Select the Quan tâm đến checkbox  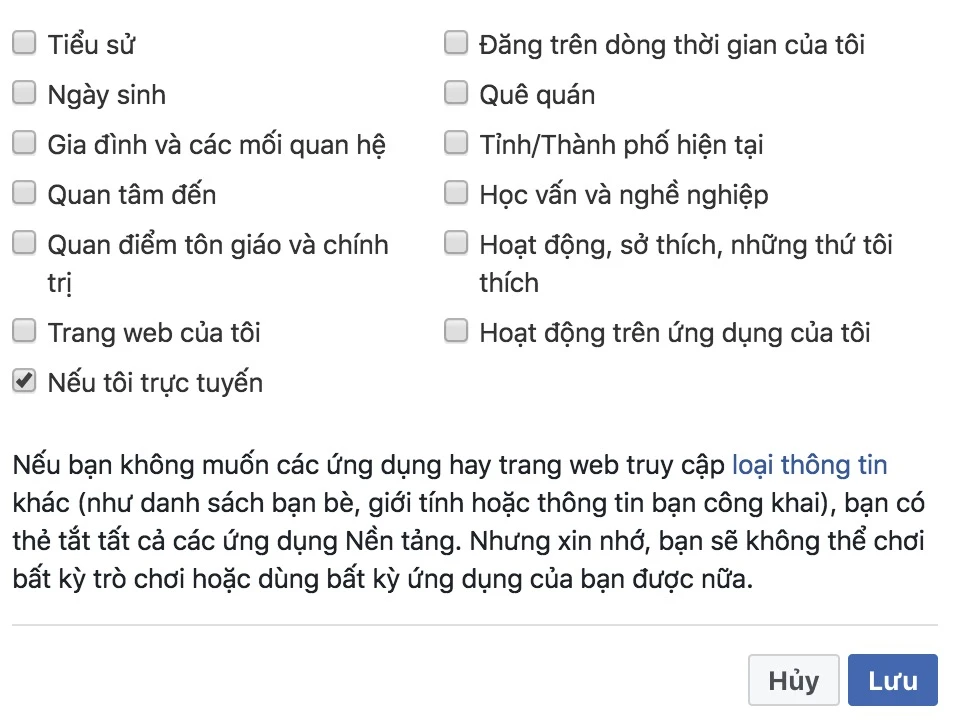click(24, 192)
